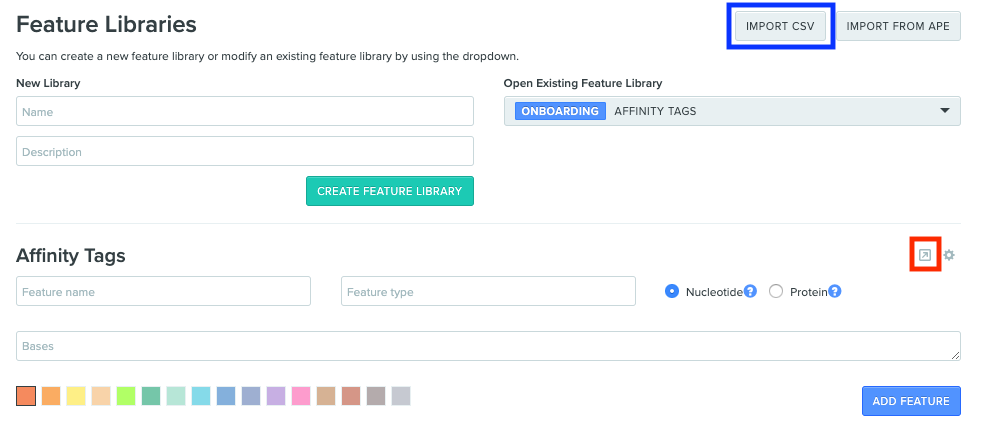Click into the Bases text area
This screenshot has width=984, height=433.
(x=488, y=346)
